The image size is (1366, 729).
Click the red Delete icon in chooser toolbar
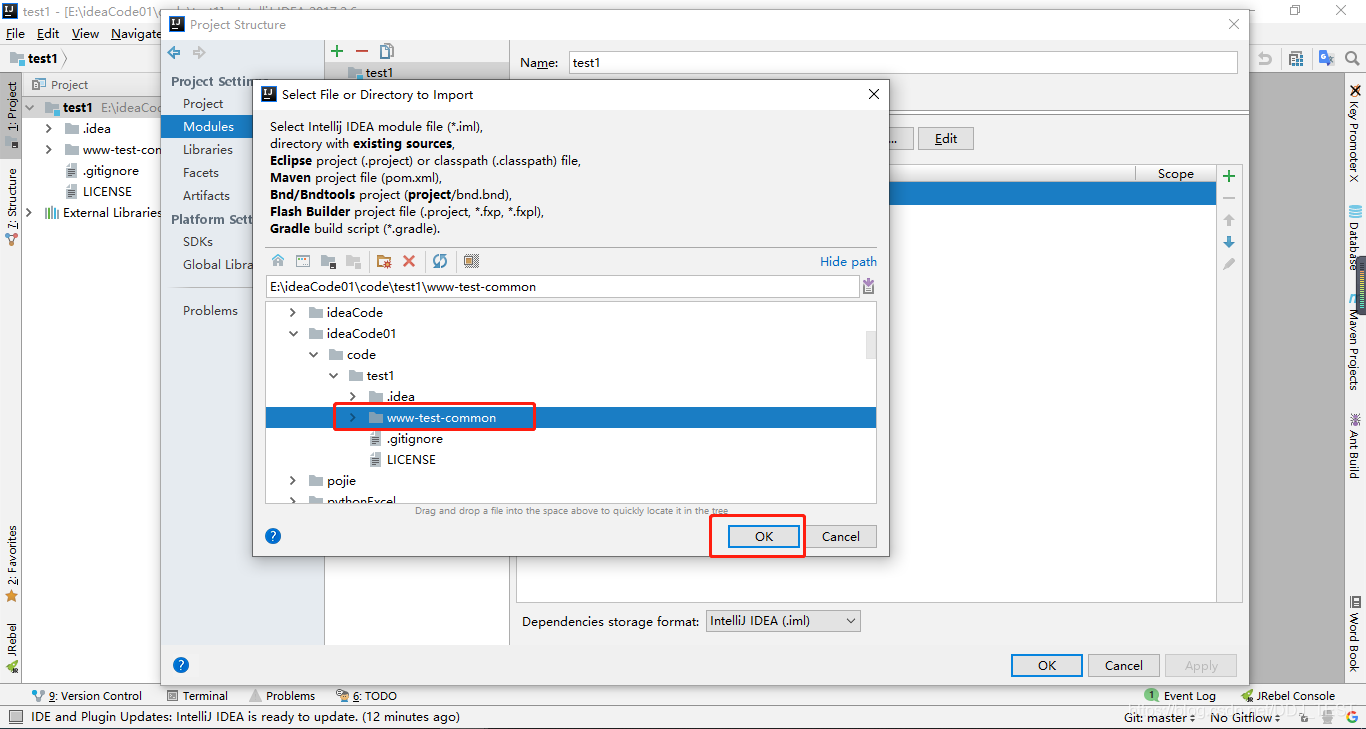[409, 261]
